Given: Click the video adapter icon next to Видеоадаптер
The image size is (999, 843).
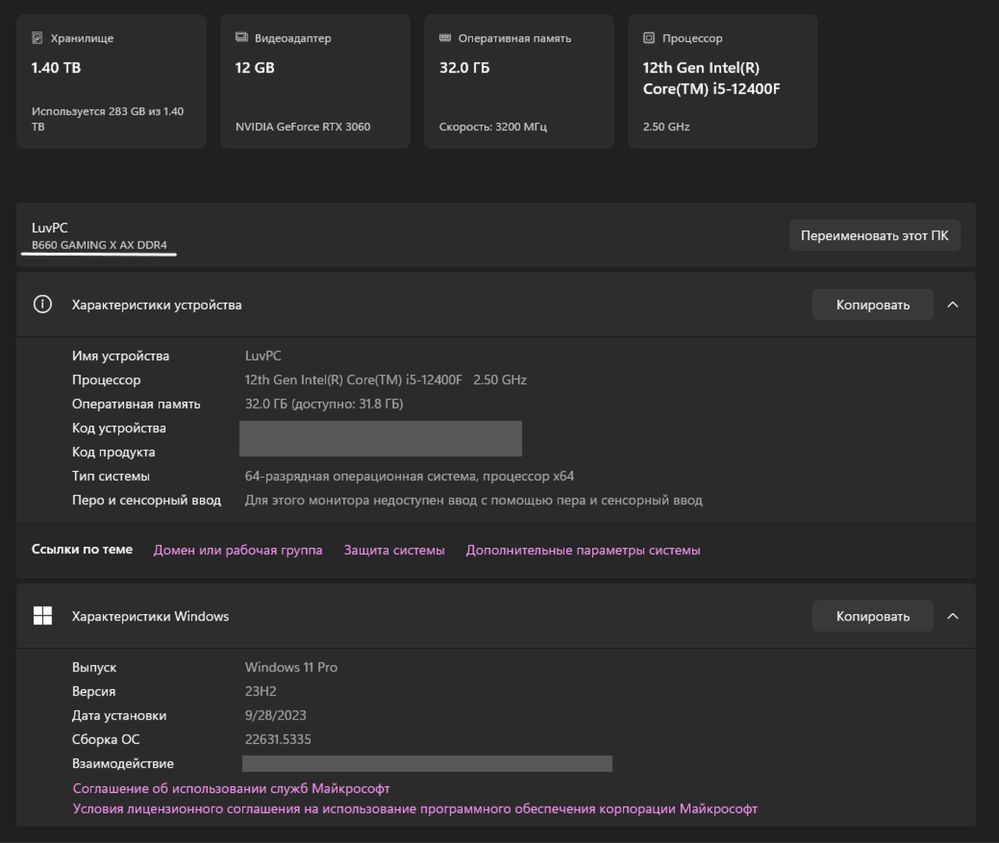Looking at the screenshot, I should click(x=241, y=38).
